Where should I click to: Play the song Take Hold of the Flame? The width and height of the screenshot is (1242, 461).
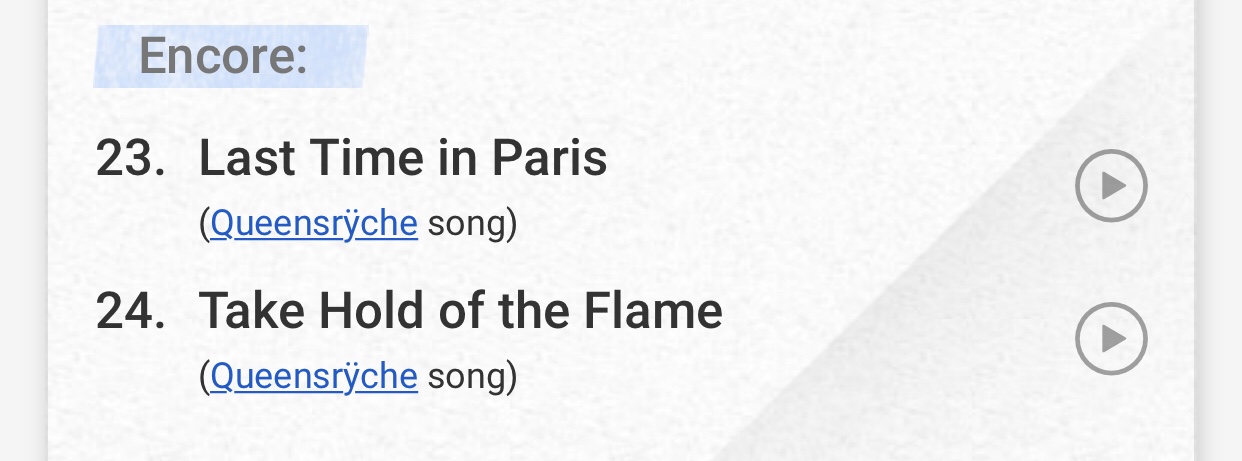point(1110,338)
